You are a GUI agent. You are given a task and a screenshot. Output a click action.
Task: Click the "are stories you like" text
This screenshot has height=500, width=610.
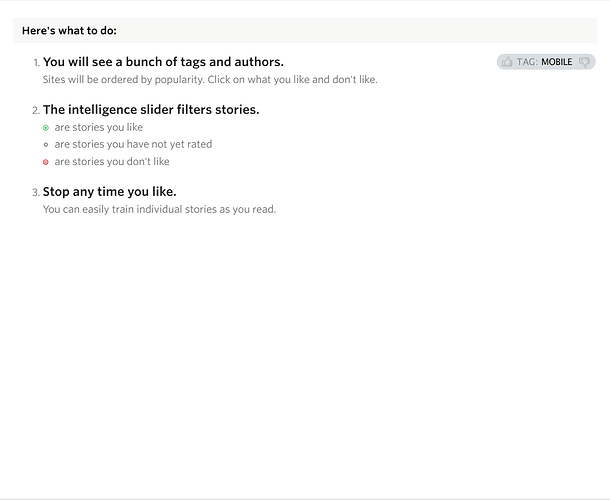click(99, 128)
